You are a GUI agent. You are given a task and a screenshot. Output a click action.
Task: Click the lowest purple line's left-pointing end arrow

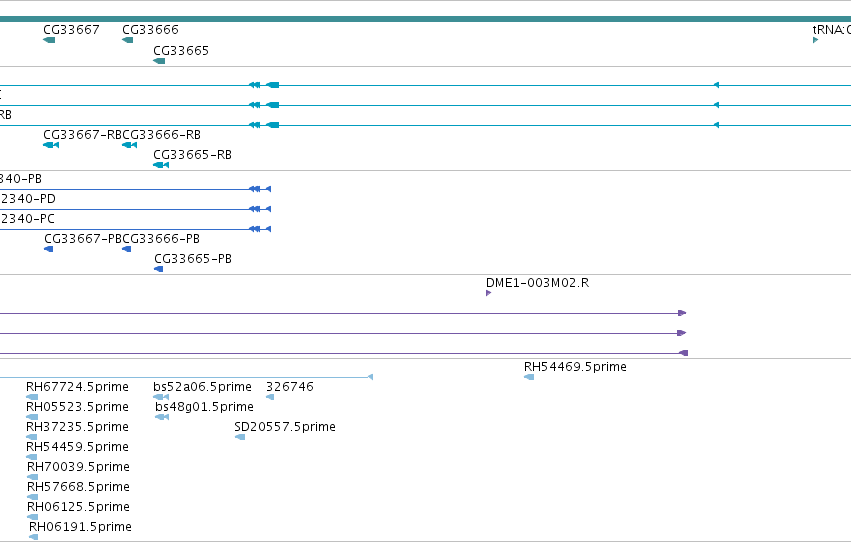tap(684, 353)
